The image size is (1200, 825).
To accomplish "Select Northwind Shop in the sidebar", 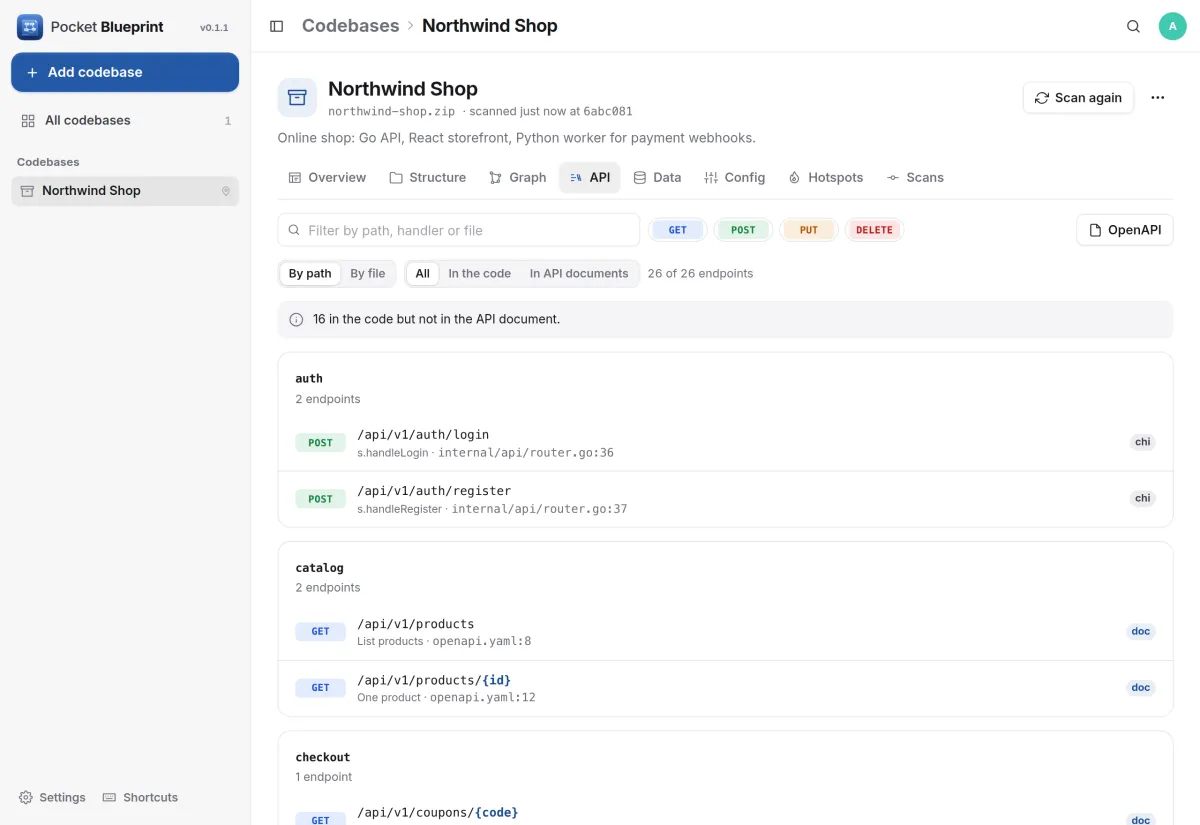I will pos(125,191).
